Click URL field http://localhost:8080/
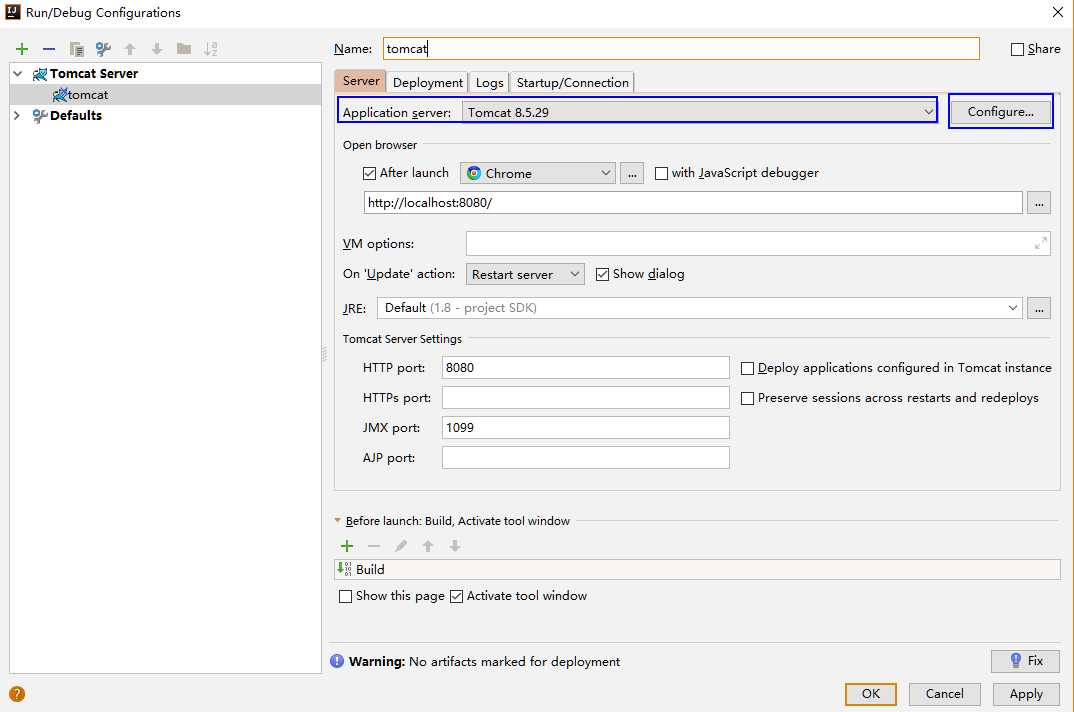 (692, 203)
